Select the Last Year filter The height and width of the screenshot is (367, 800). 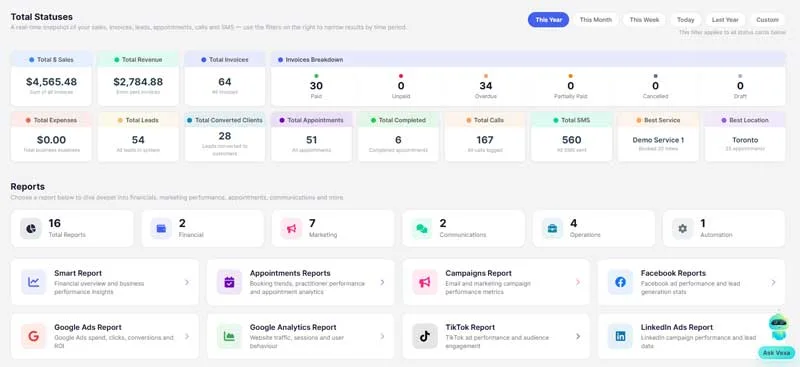pos(725,20)
